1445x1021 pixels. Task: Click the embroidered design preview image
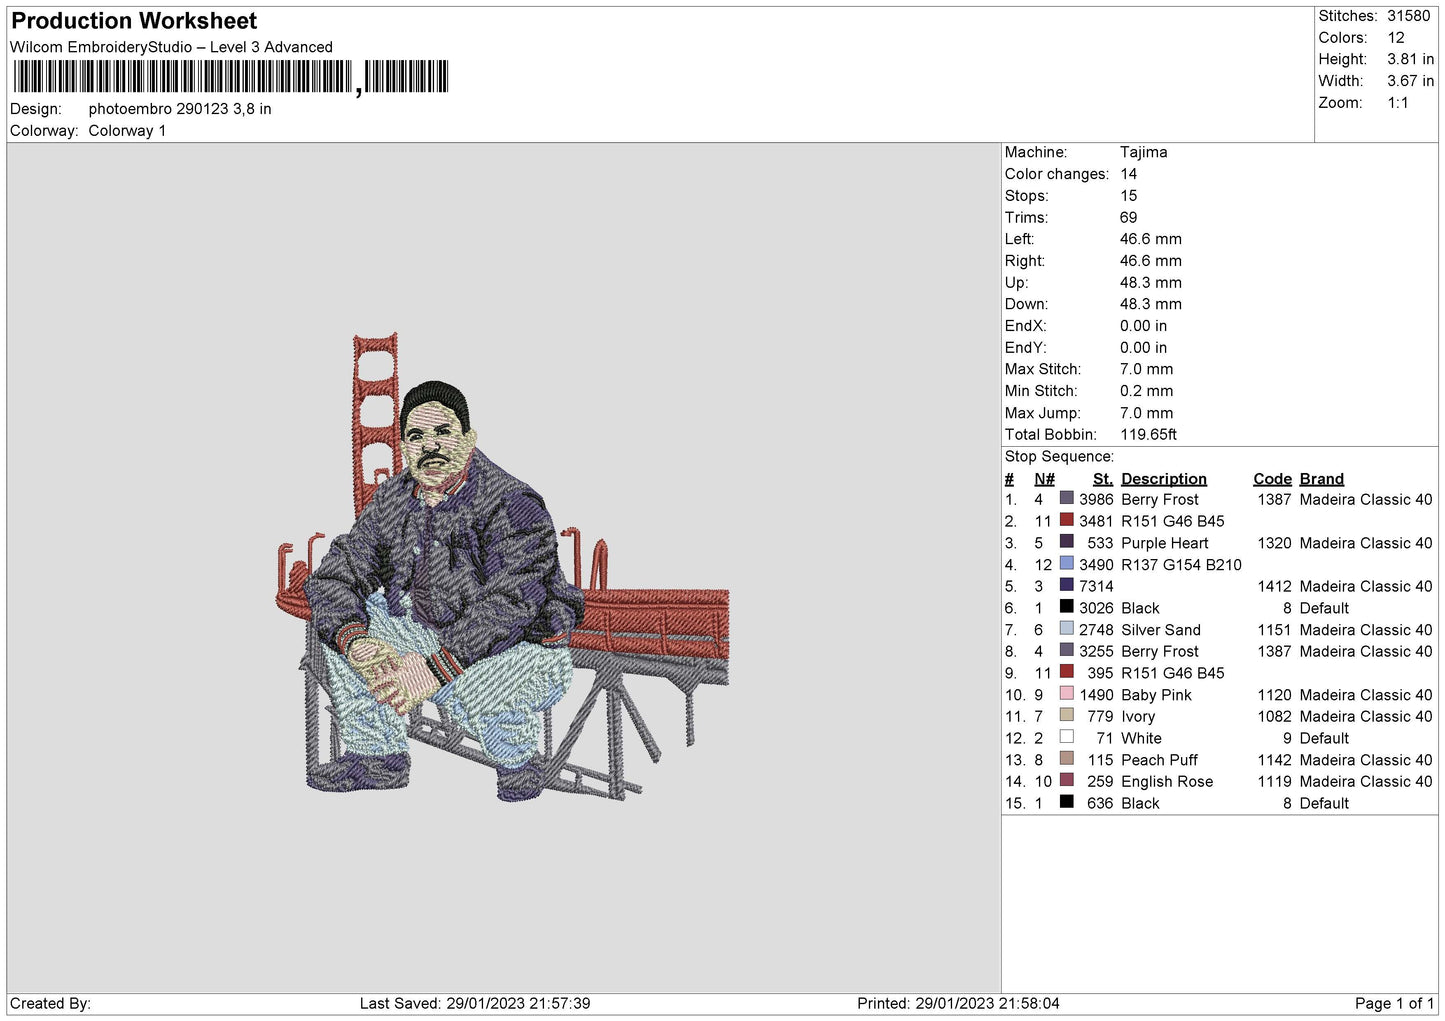tap(502, 567)
